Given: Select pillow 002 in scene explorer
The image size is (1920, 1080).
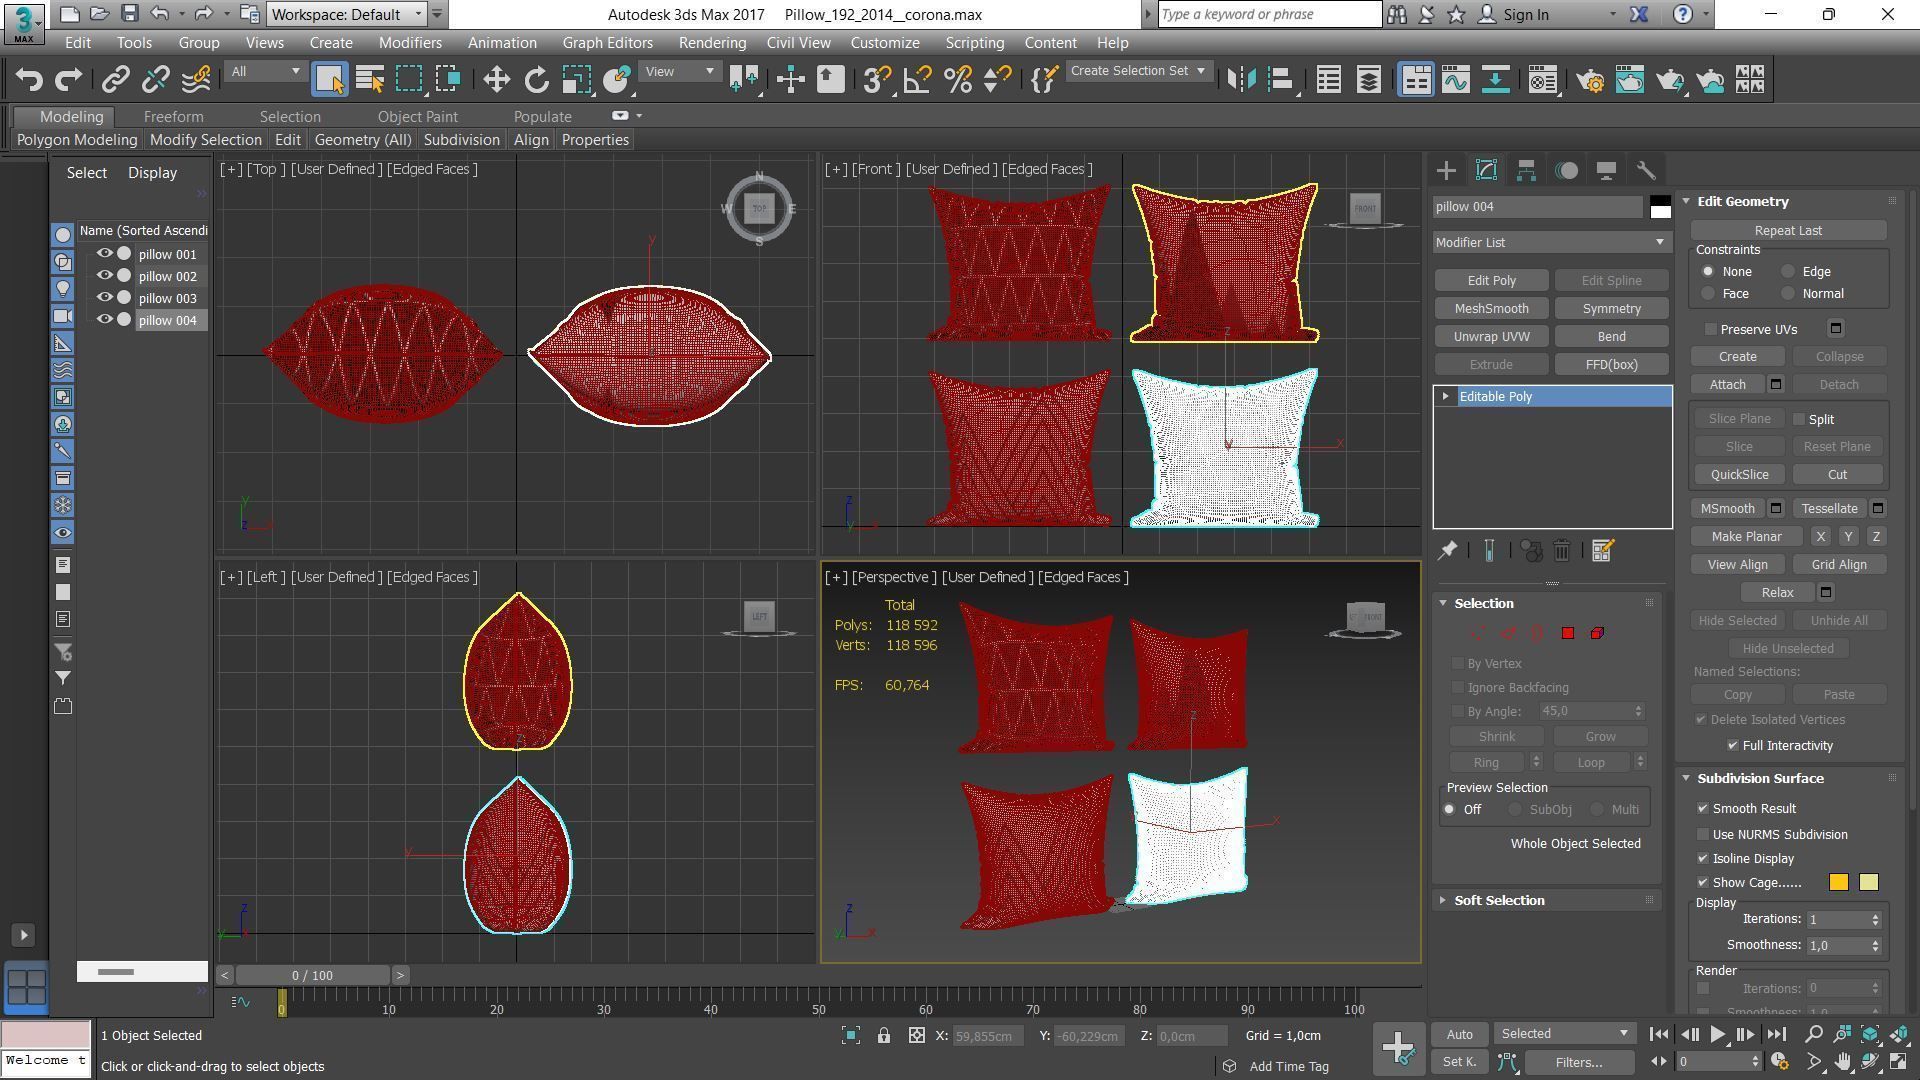Looking at the screenshot, I should (167, 277).
